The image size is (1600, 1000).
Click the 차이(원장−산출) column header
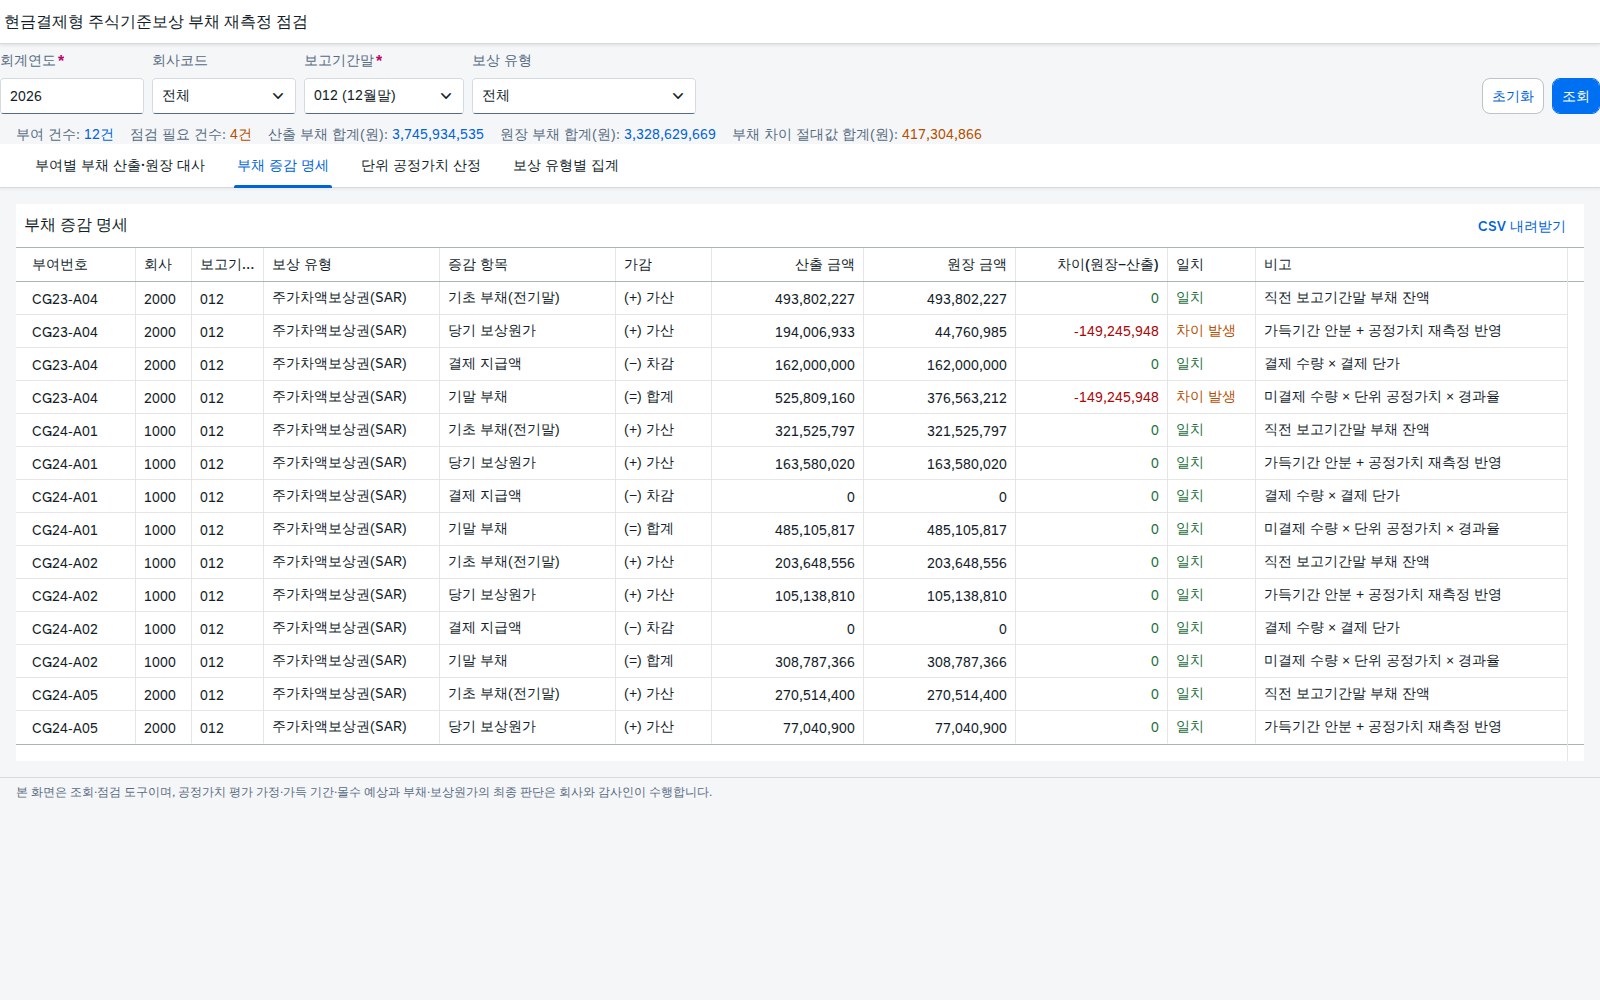pyautogui.click(x=1092, y=265)
